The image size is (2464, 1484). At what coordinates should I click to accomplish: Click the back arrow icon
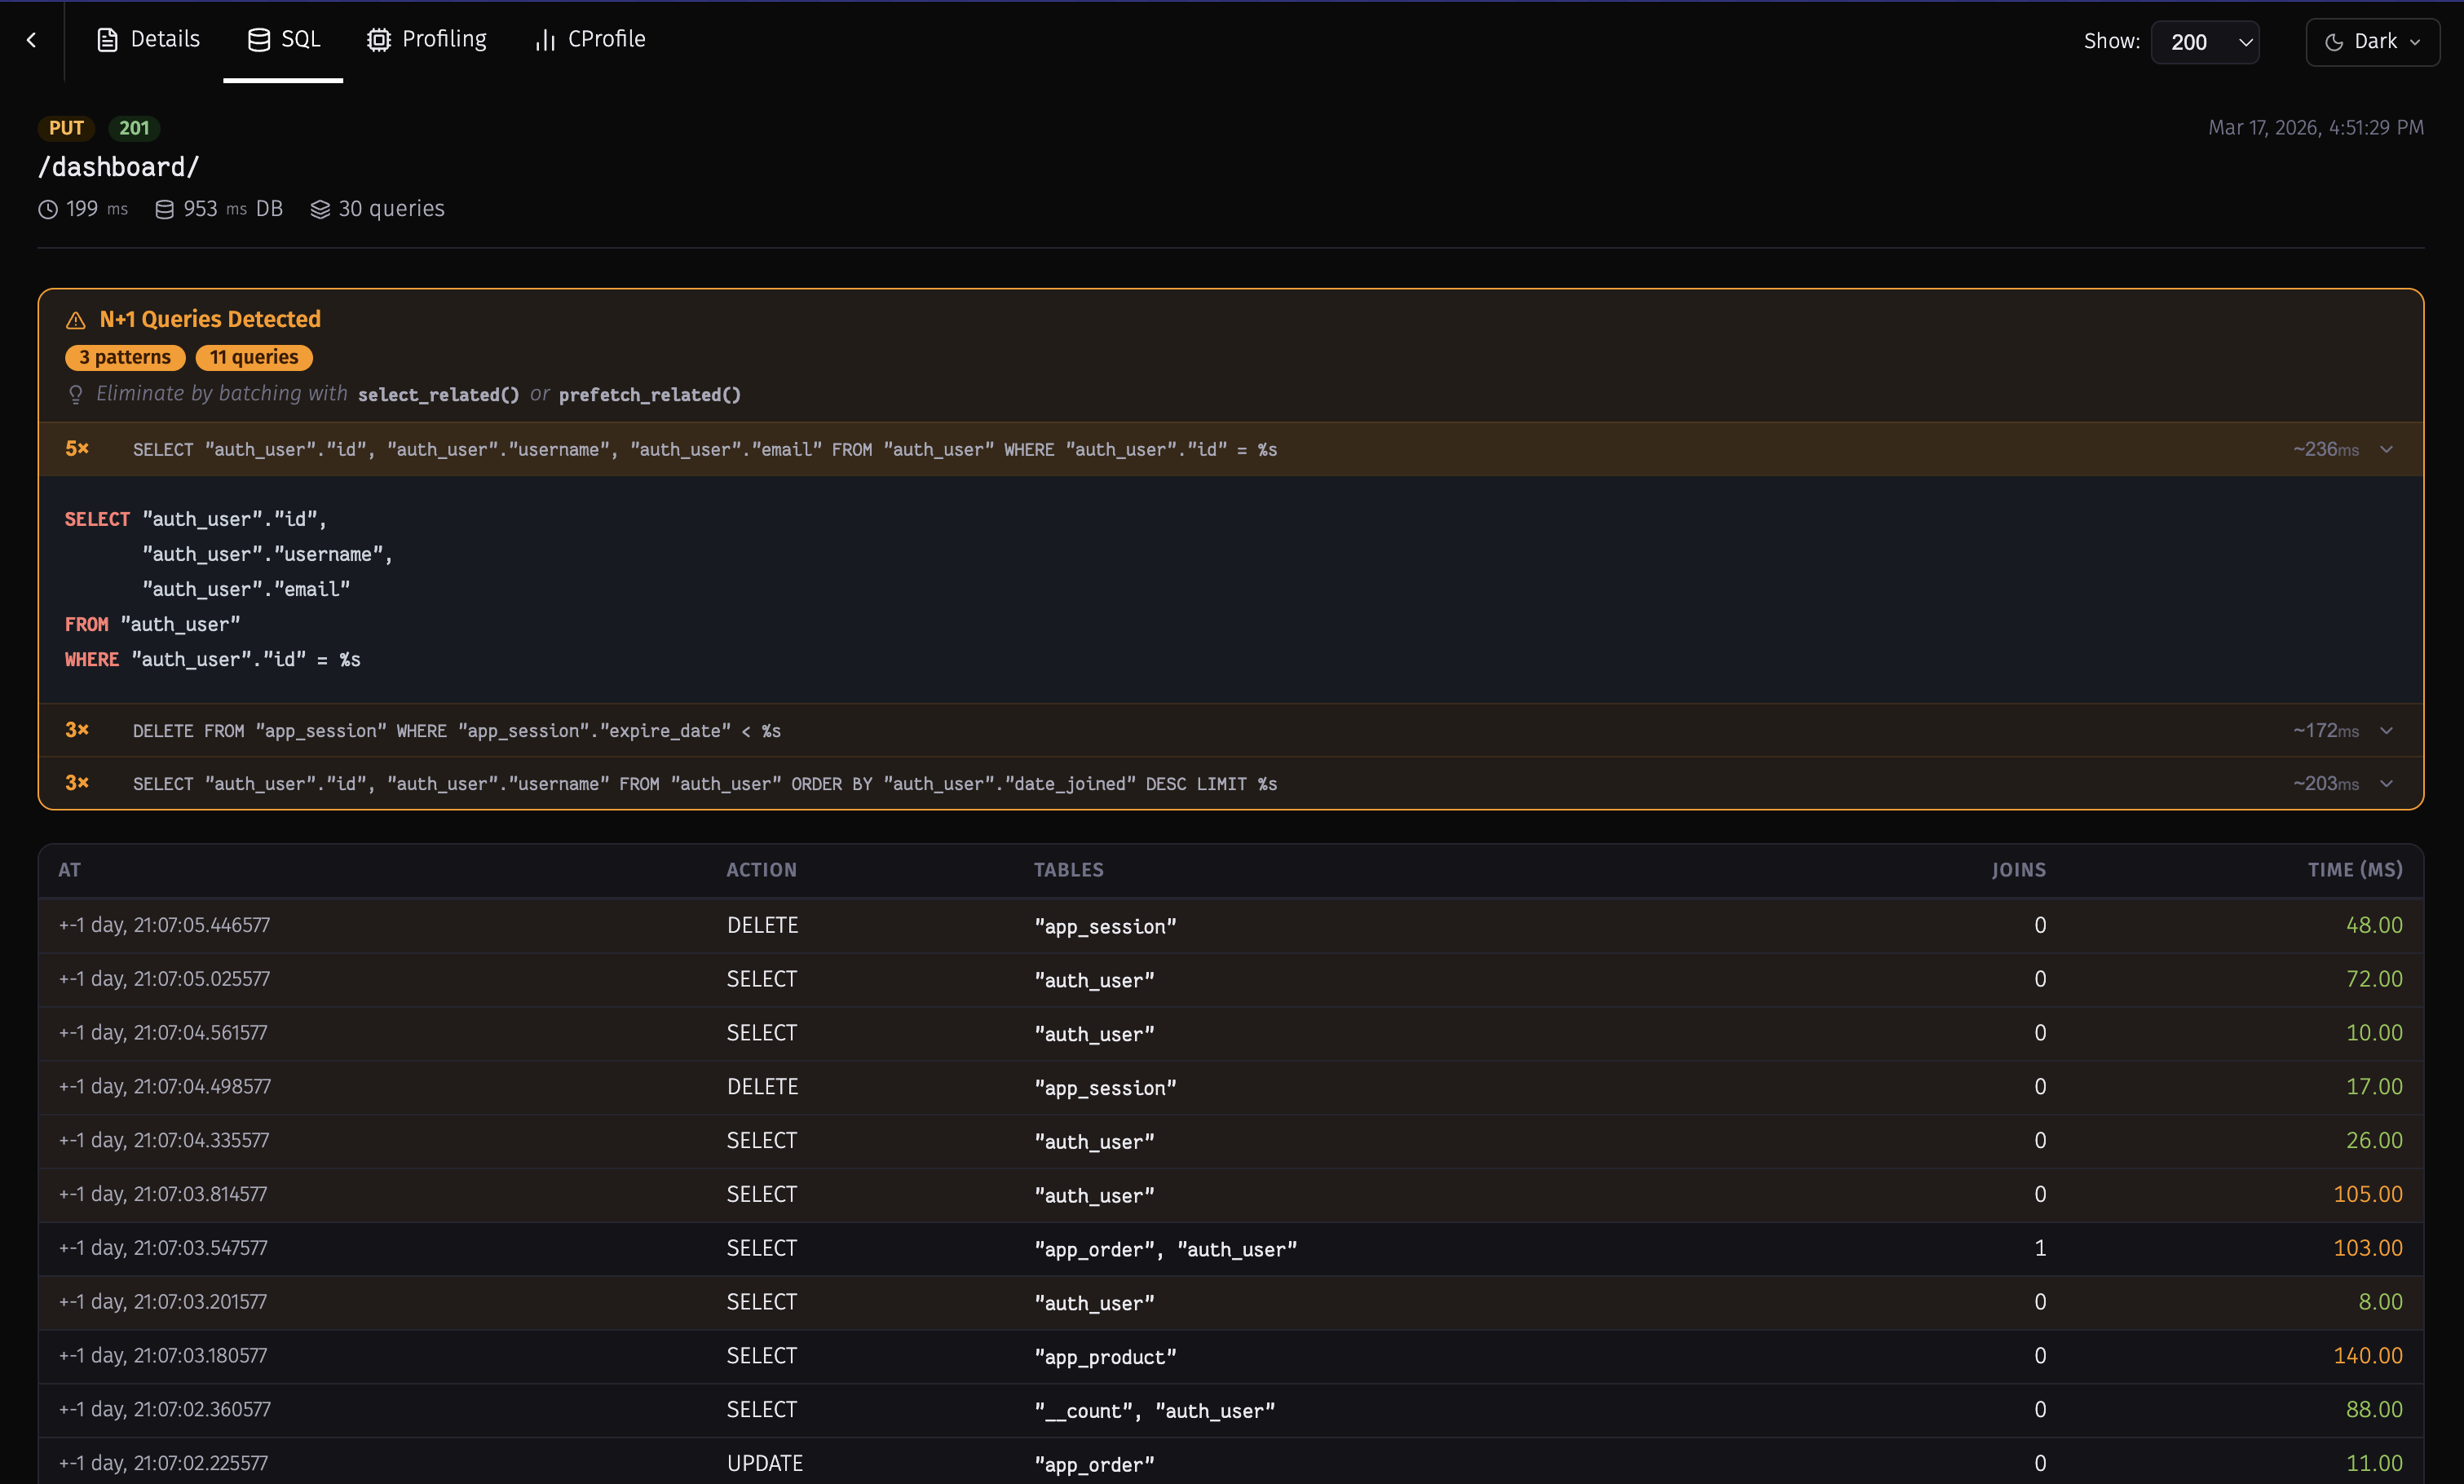coord(32,40)
